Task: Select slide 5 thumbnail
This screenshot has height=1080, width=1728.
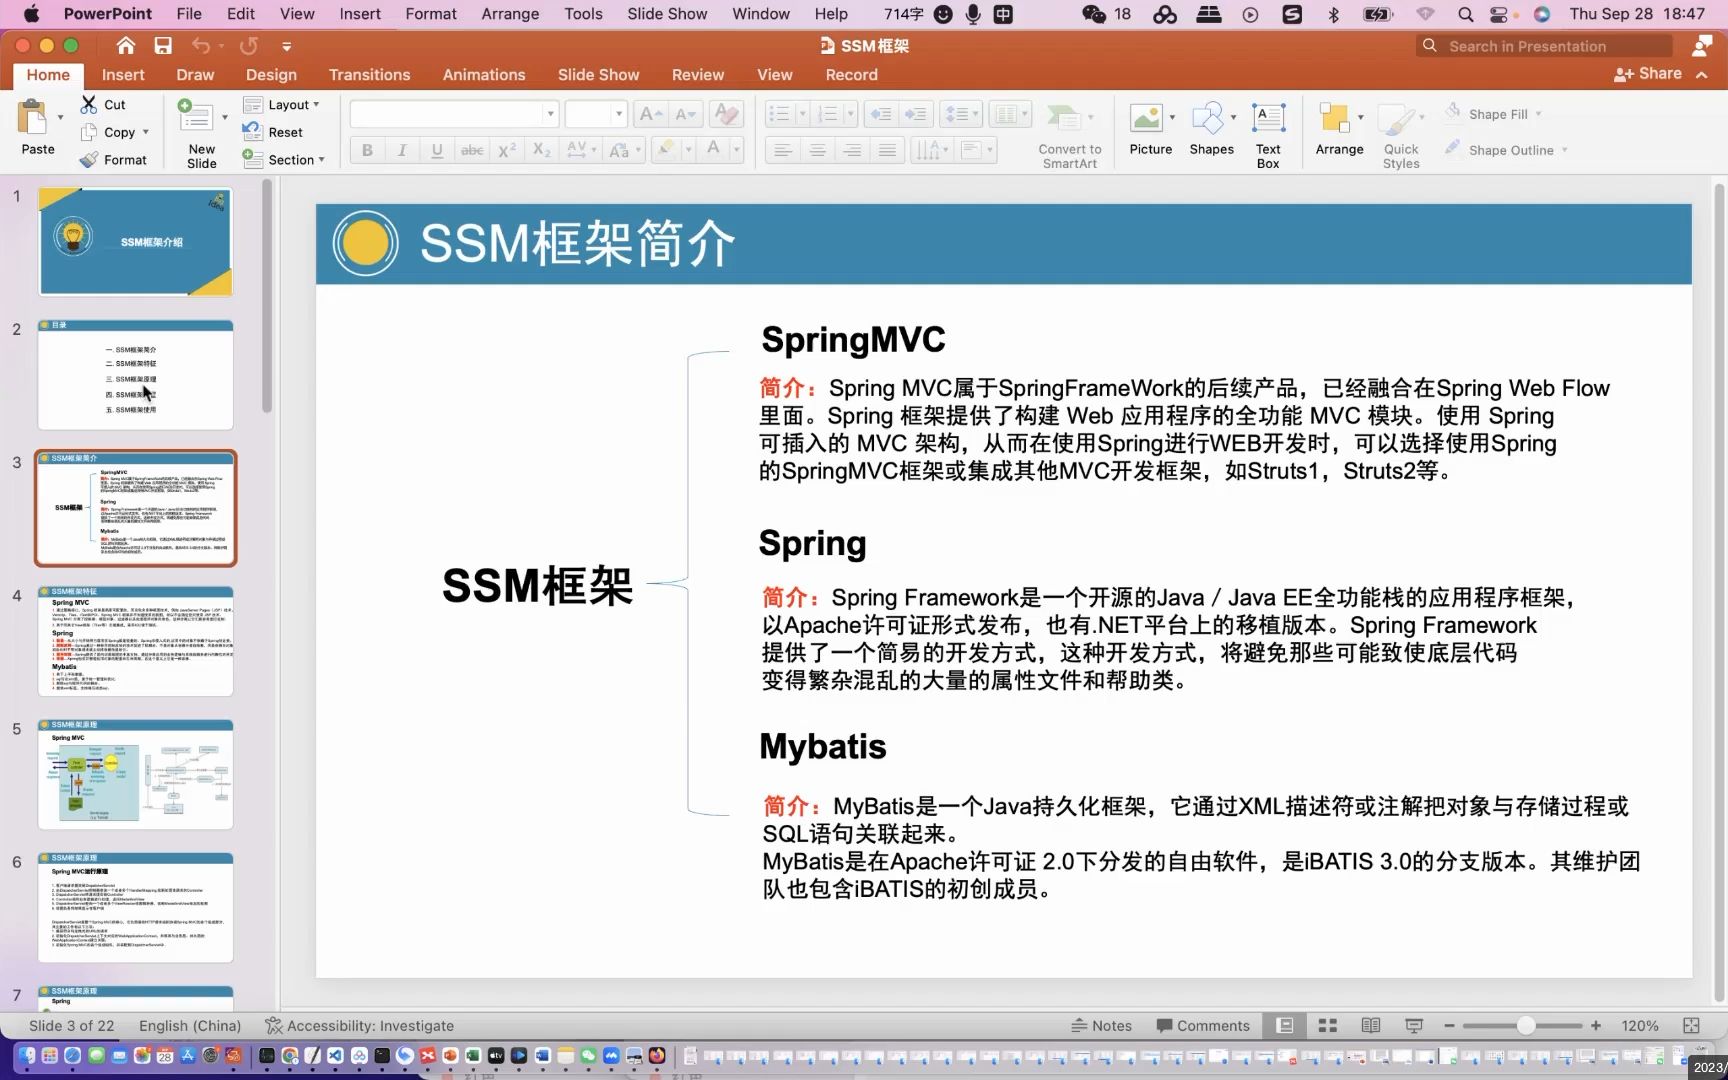Action: (x=135, y=775)
